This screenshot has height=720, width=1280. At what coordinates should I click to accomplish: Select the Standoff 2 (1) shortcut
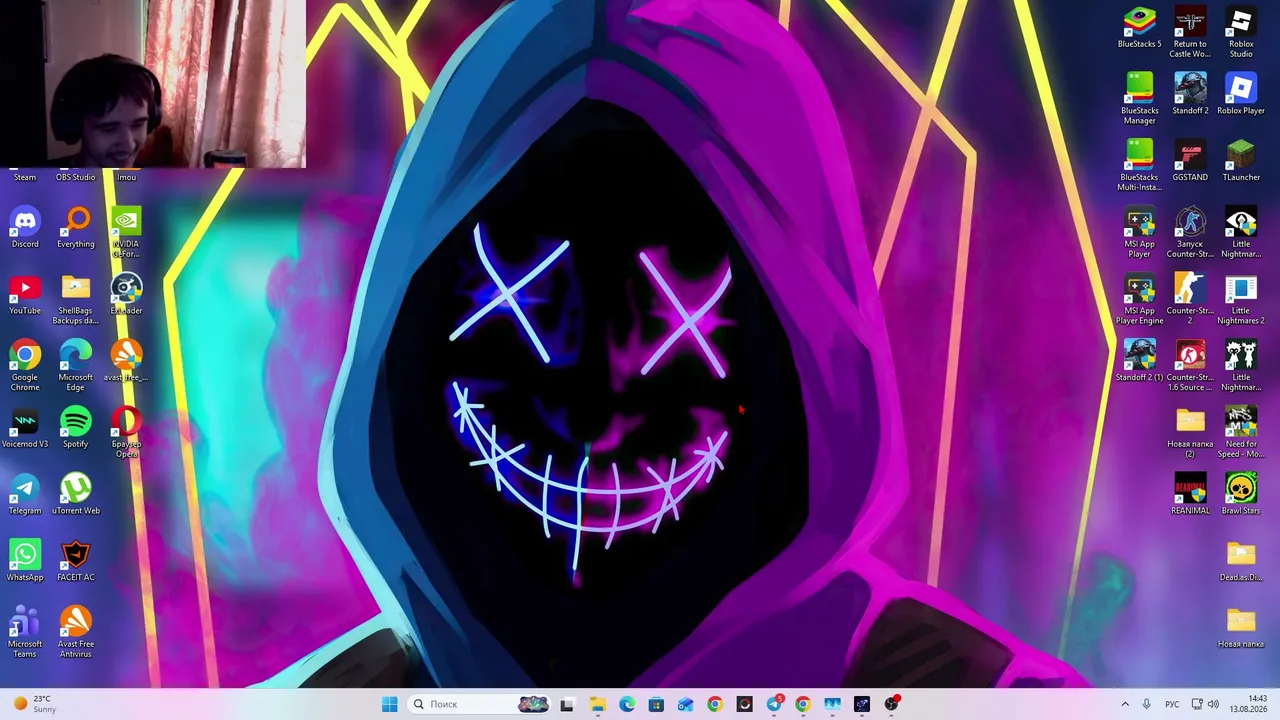click(x=1140, y=361)
